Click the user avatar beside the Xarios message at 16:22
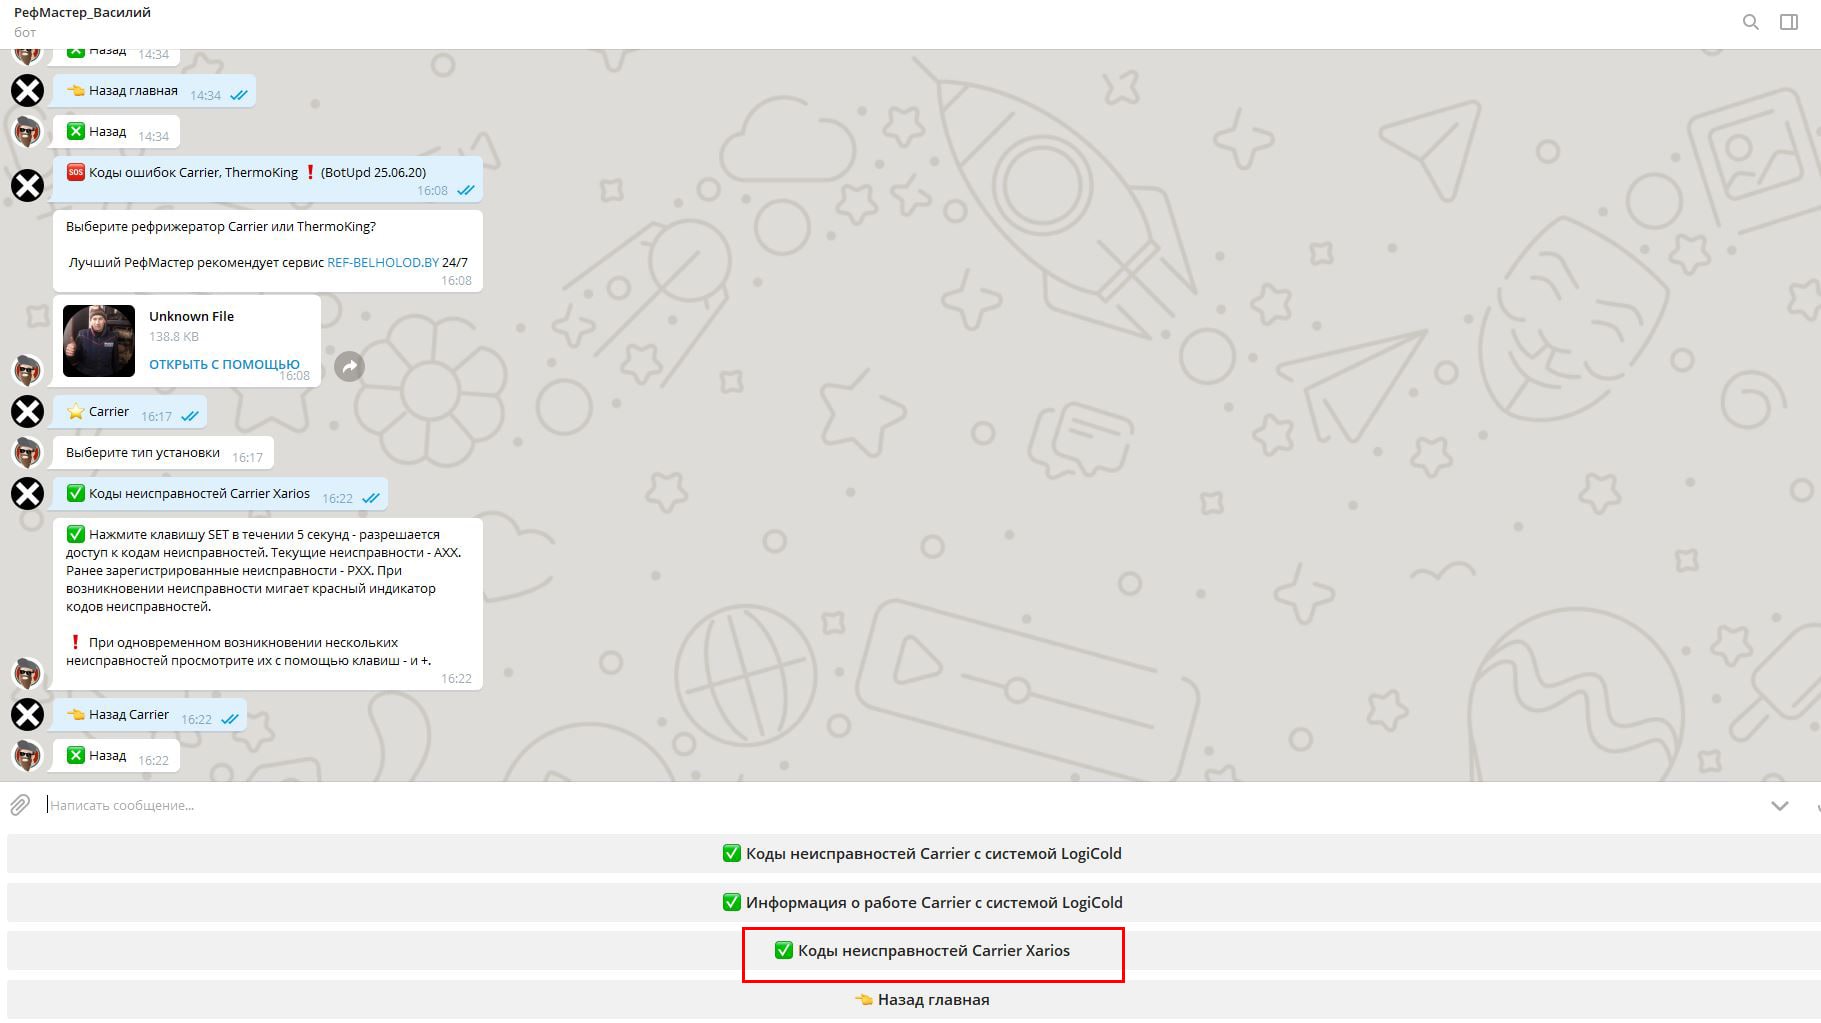1821x1023 pixels. coord(27,493)
